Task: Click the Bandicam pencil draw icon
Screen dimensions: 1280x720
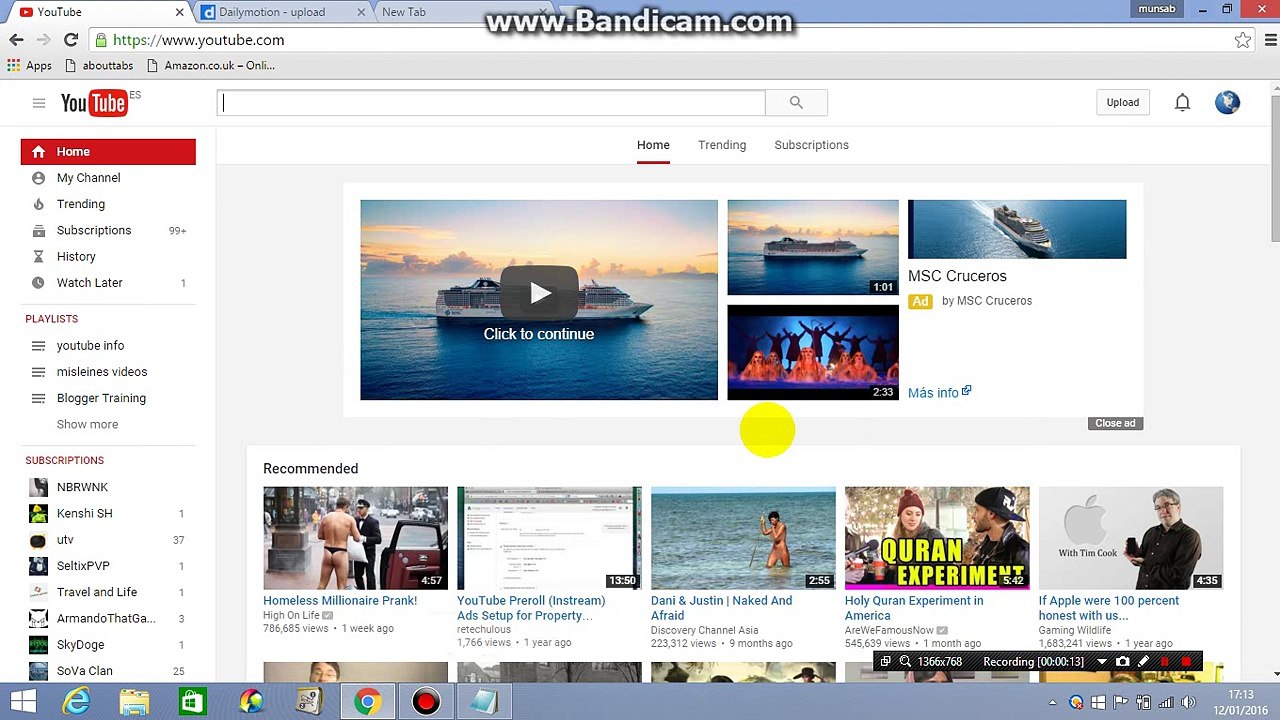Action: 1143,662
